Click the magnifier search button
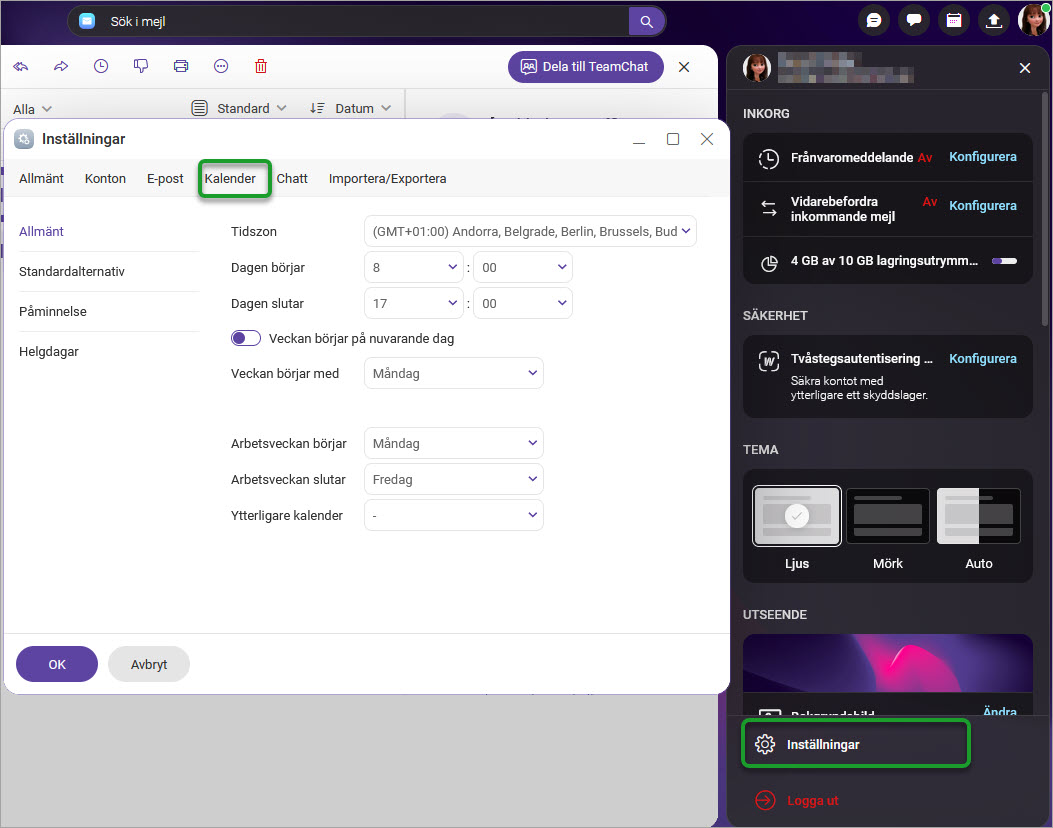 tap(646, 21)
